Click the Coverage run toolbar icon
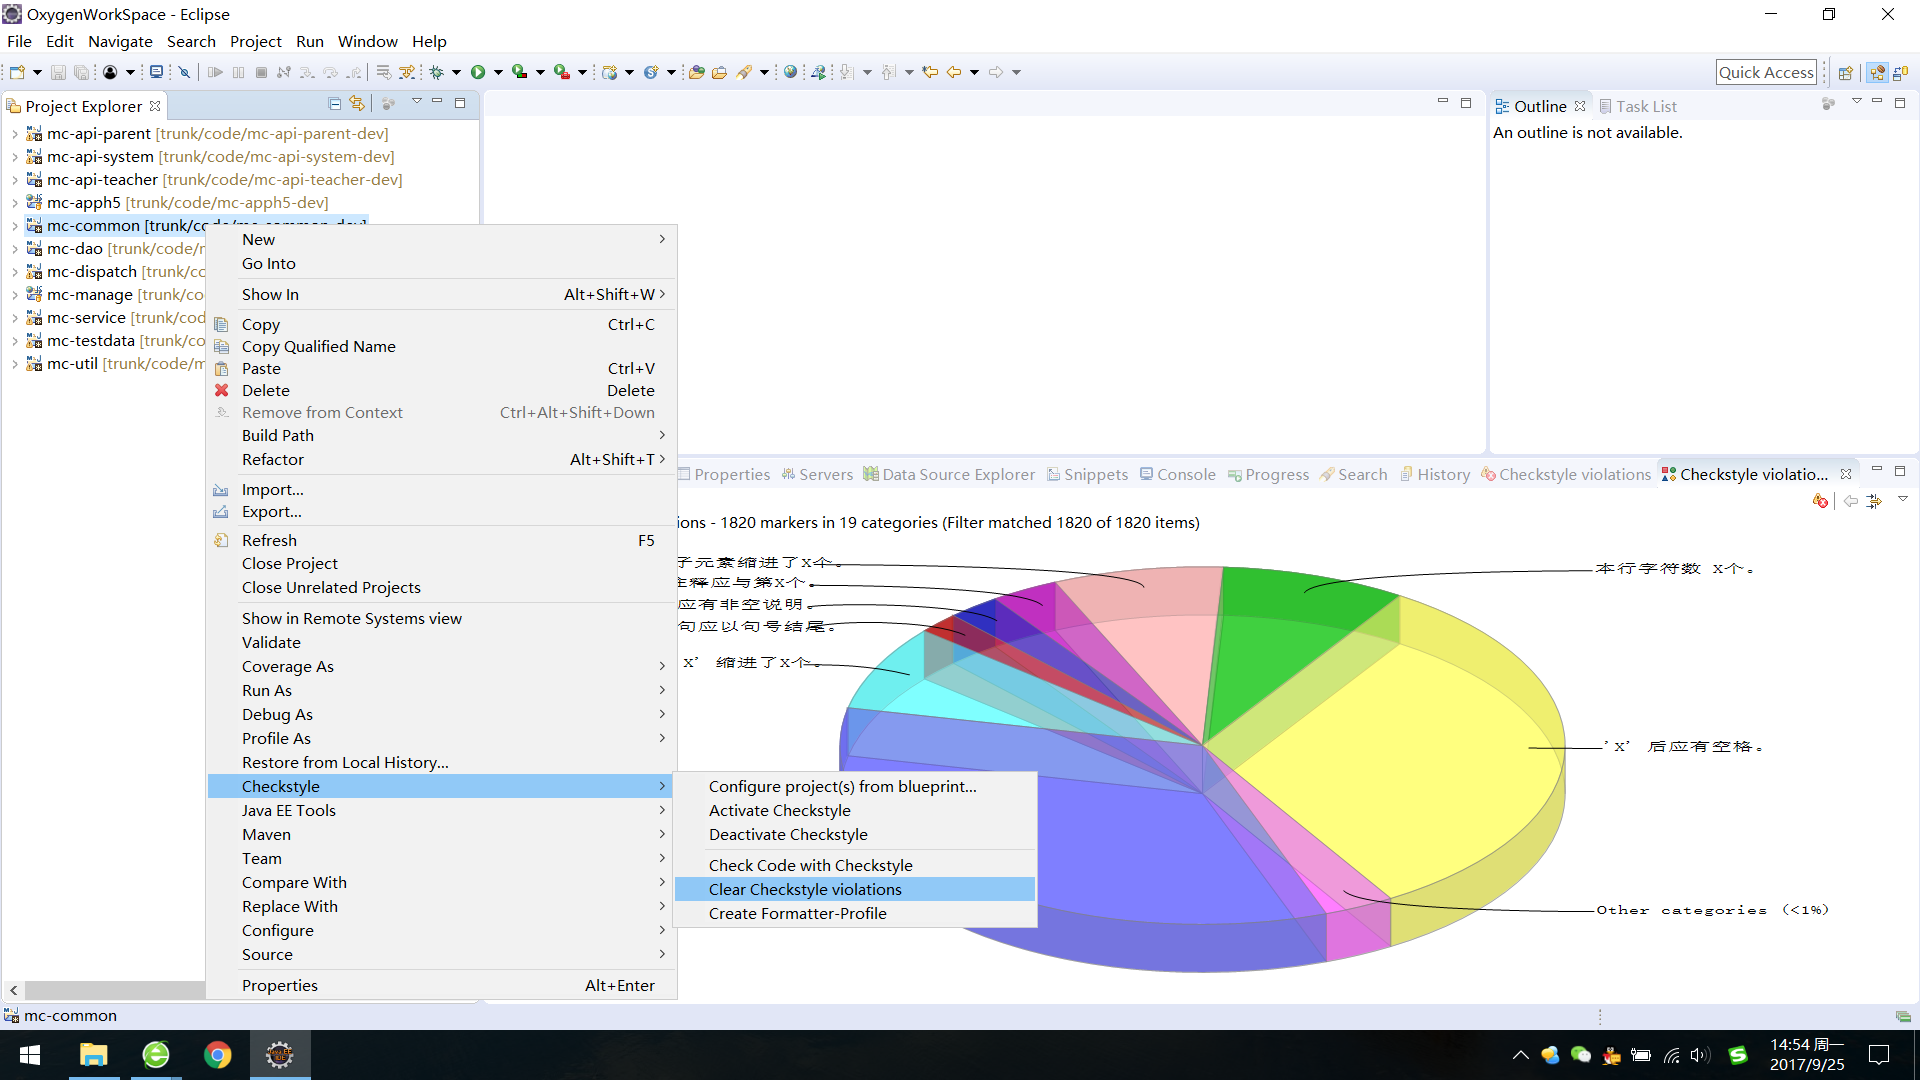 tap(520, 72)
